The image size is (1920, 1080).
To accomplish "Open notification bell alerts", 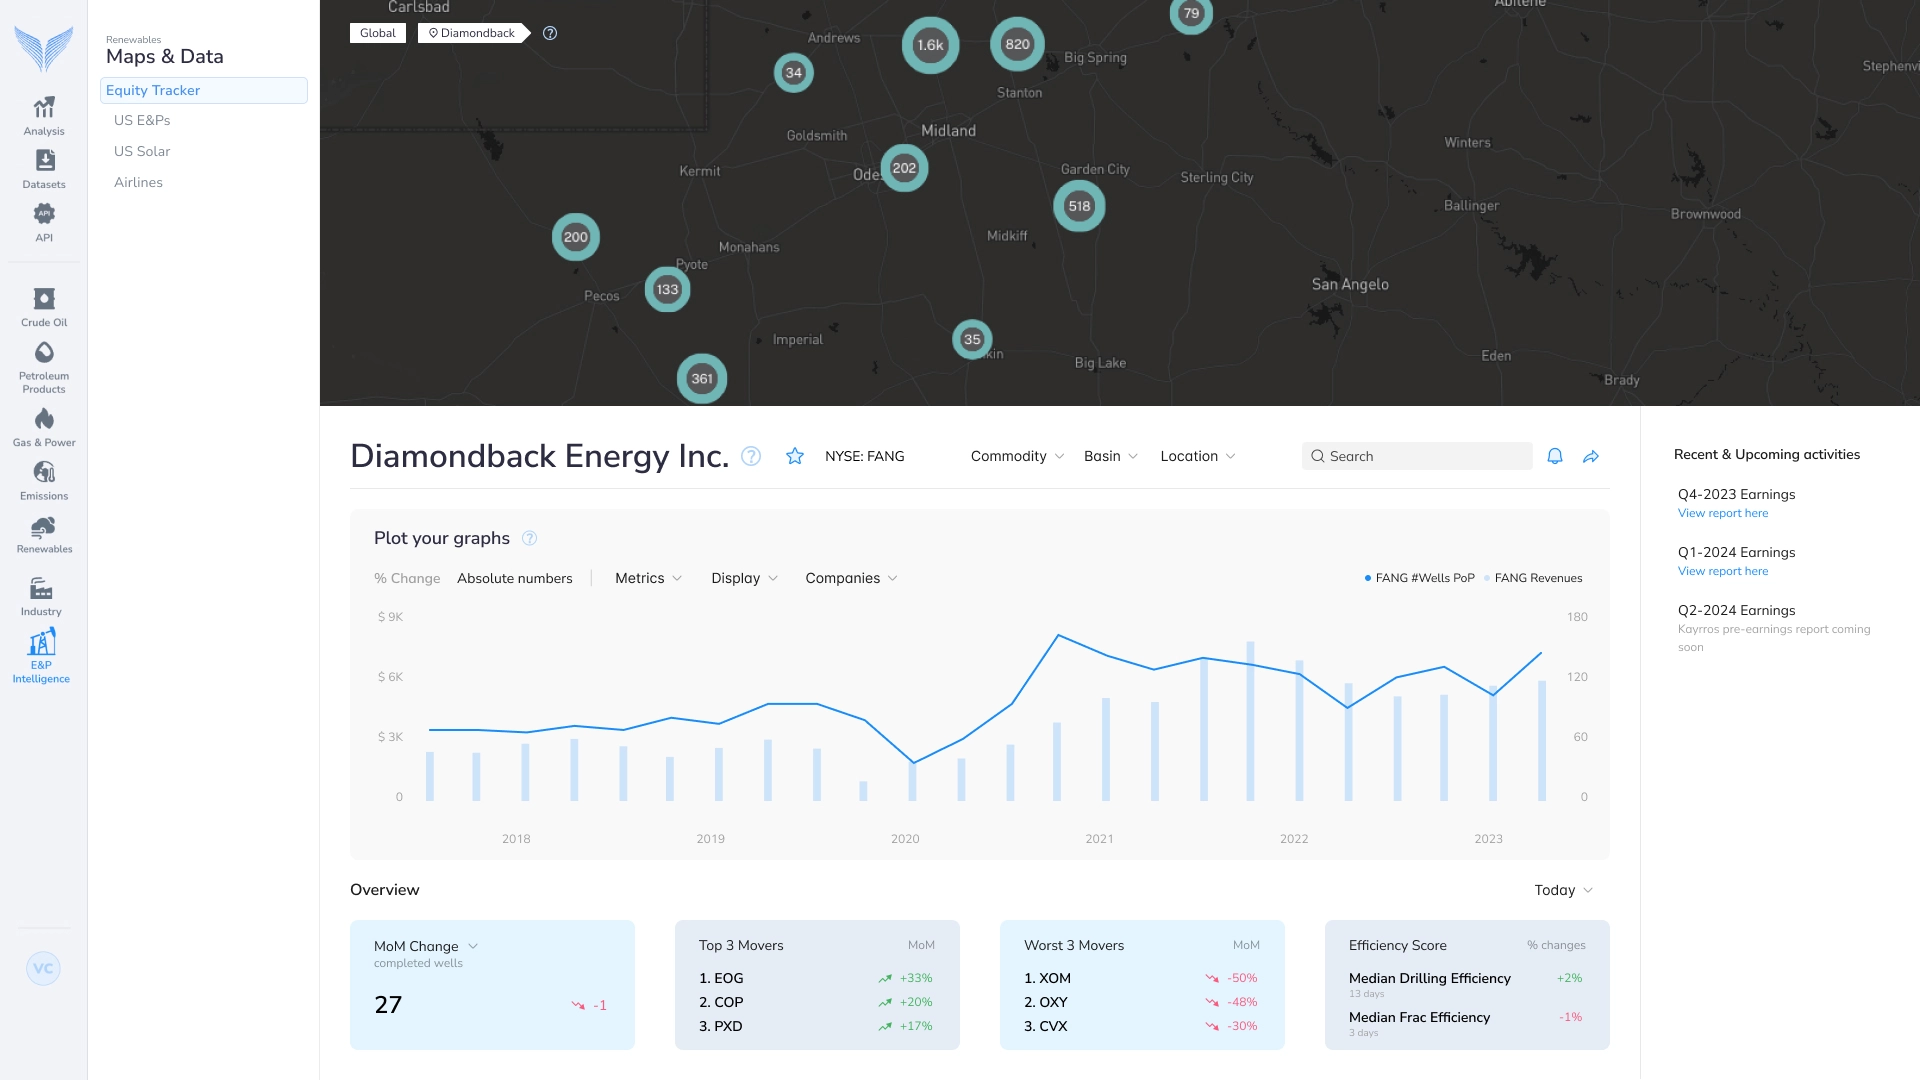I will [x=1555, y=456].
